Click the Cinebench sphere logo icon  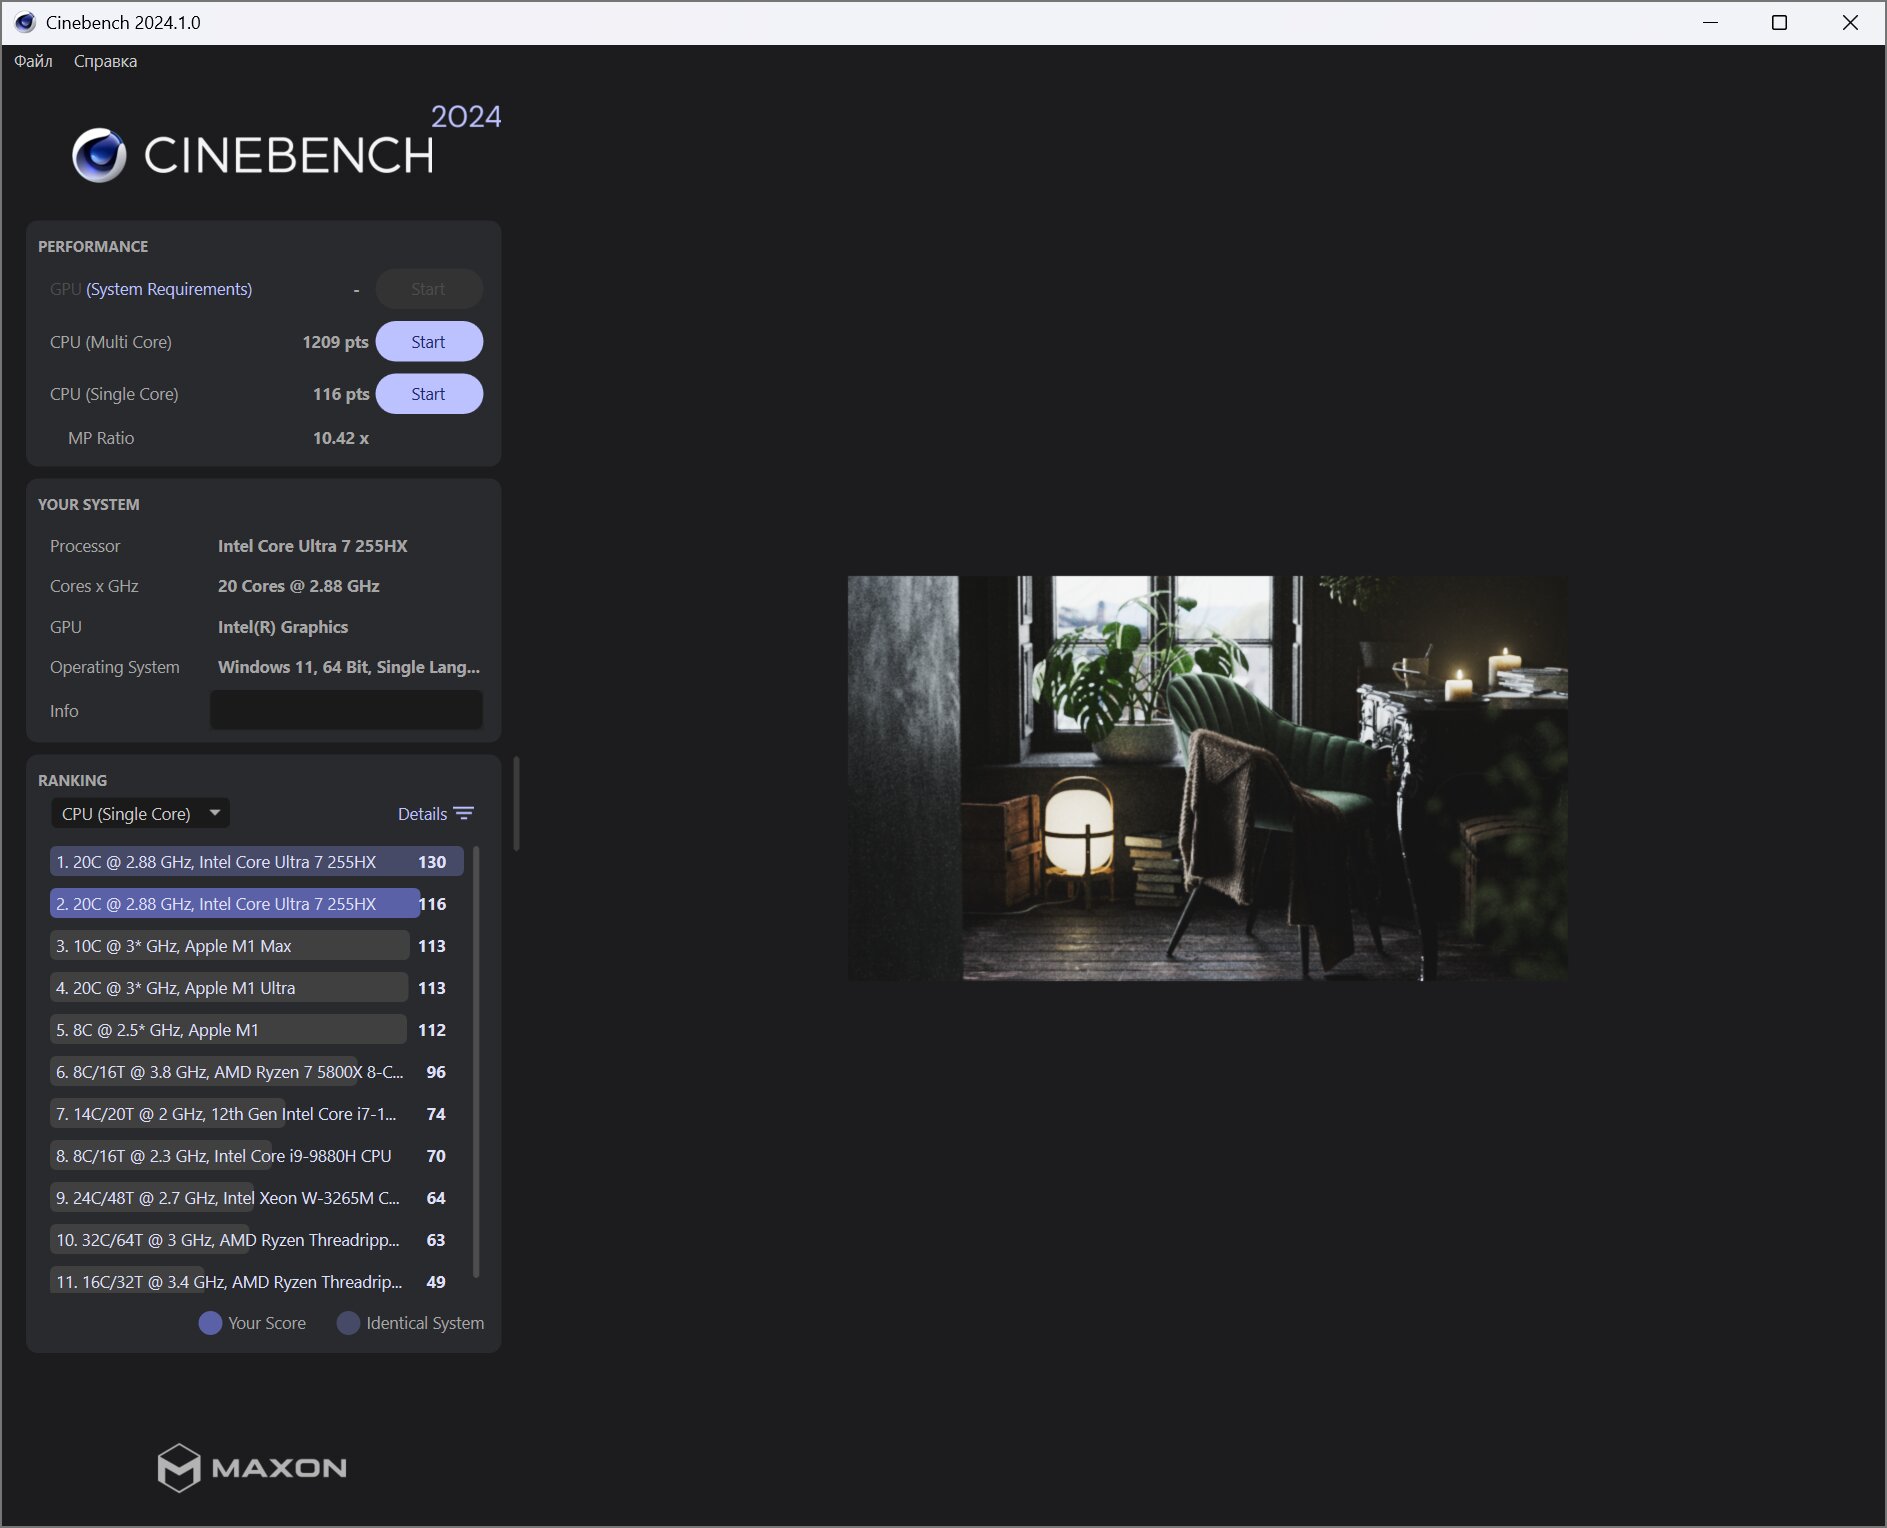(99, 156)
